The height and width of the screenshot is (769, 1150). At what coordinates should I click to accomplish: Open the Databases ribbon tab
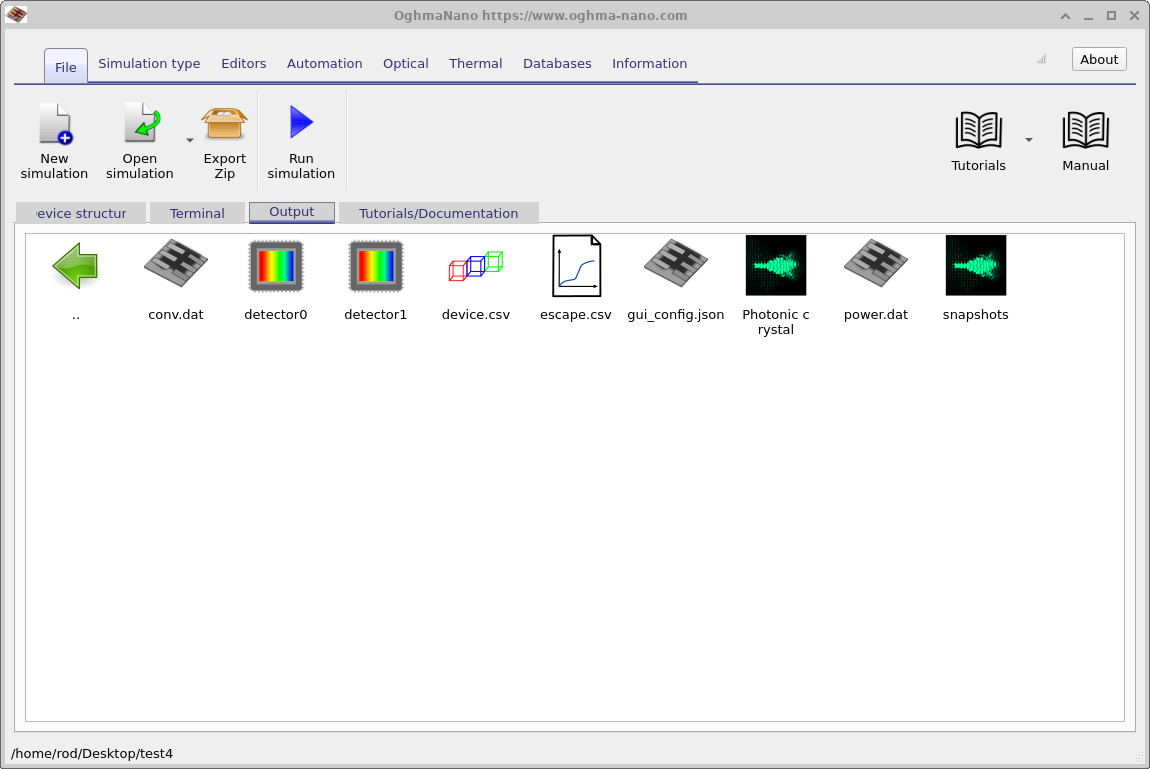click(x=557, y=64)
